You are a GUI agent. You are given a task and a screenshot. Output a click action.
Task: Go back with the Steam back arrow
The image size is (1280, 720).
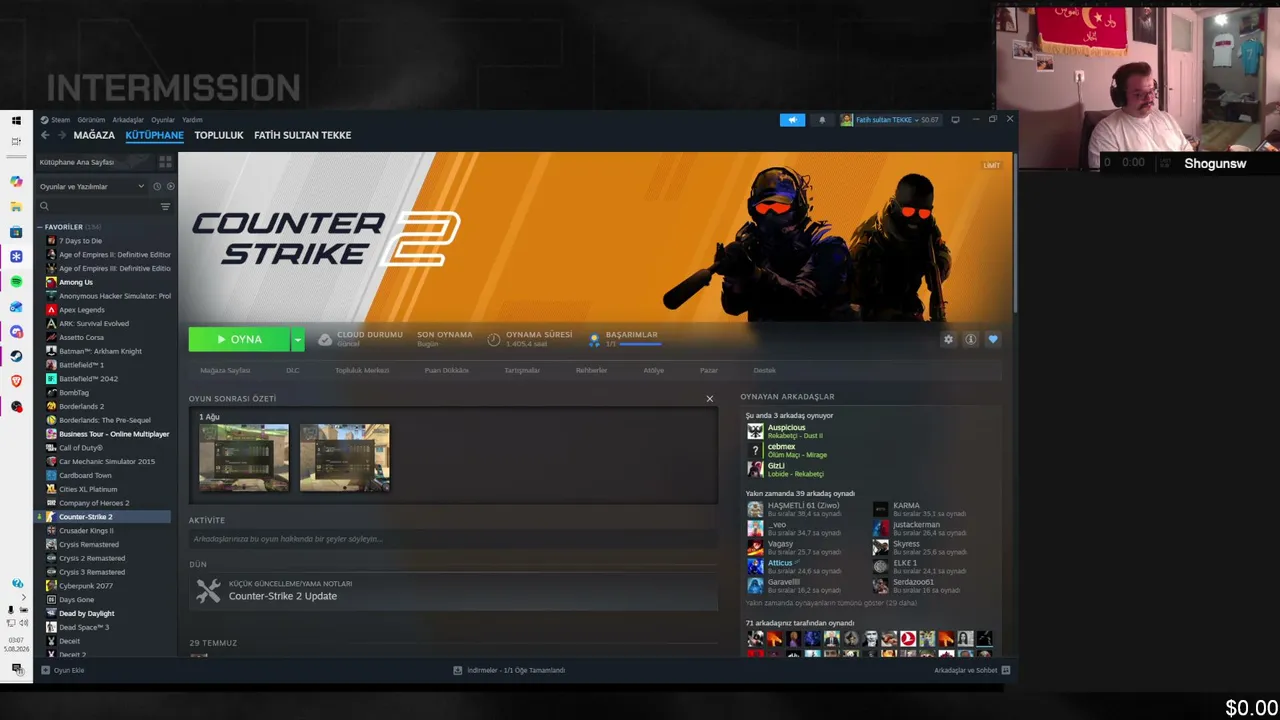coord(45,135)
